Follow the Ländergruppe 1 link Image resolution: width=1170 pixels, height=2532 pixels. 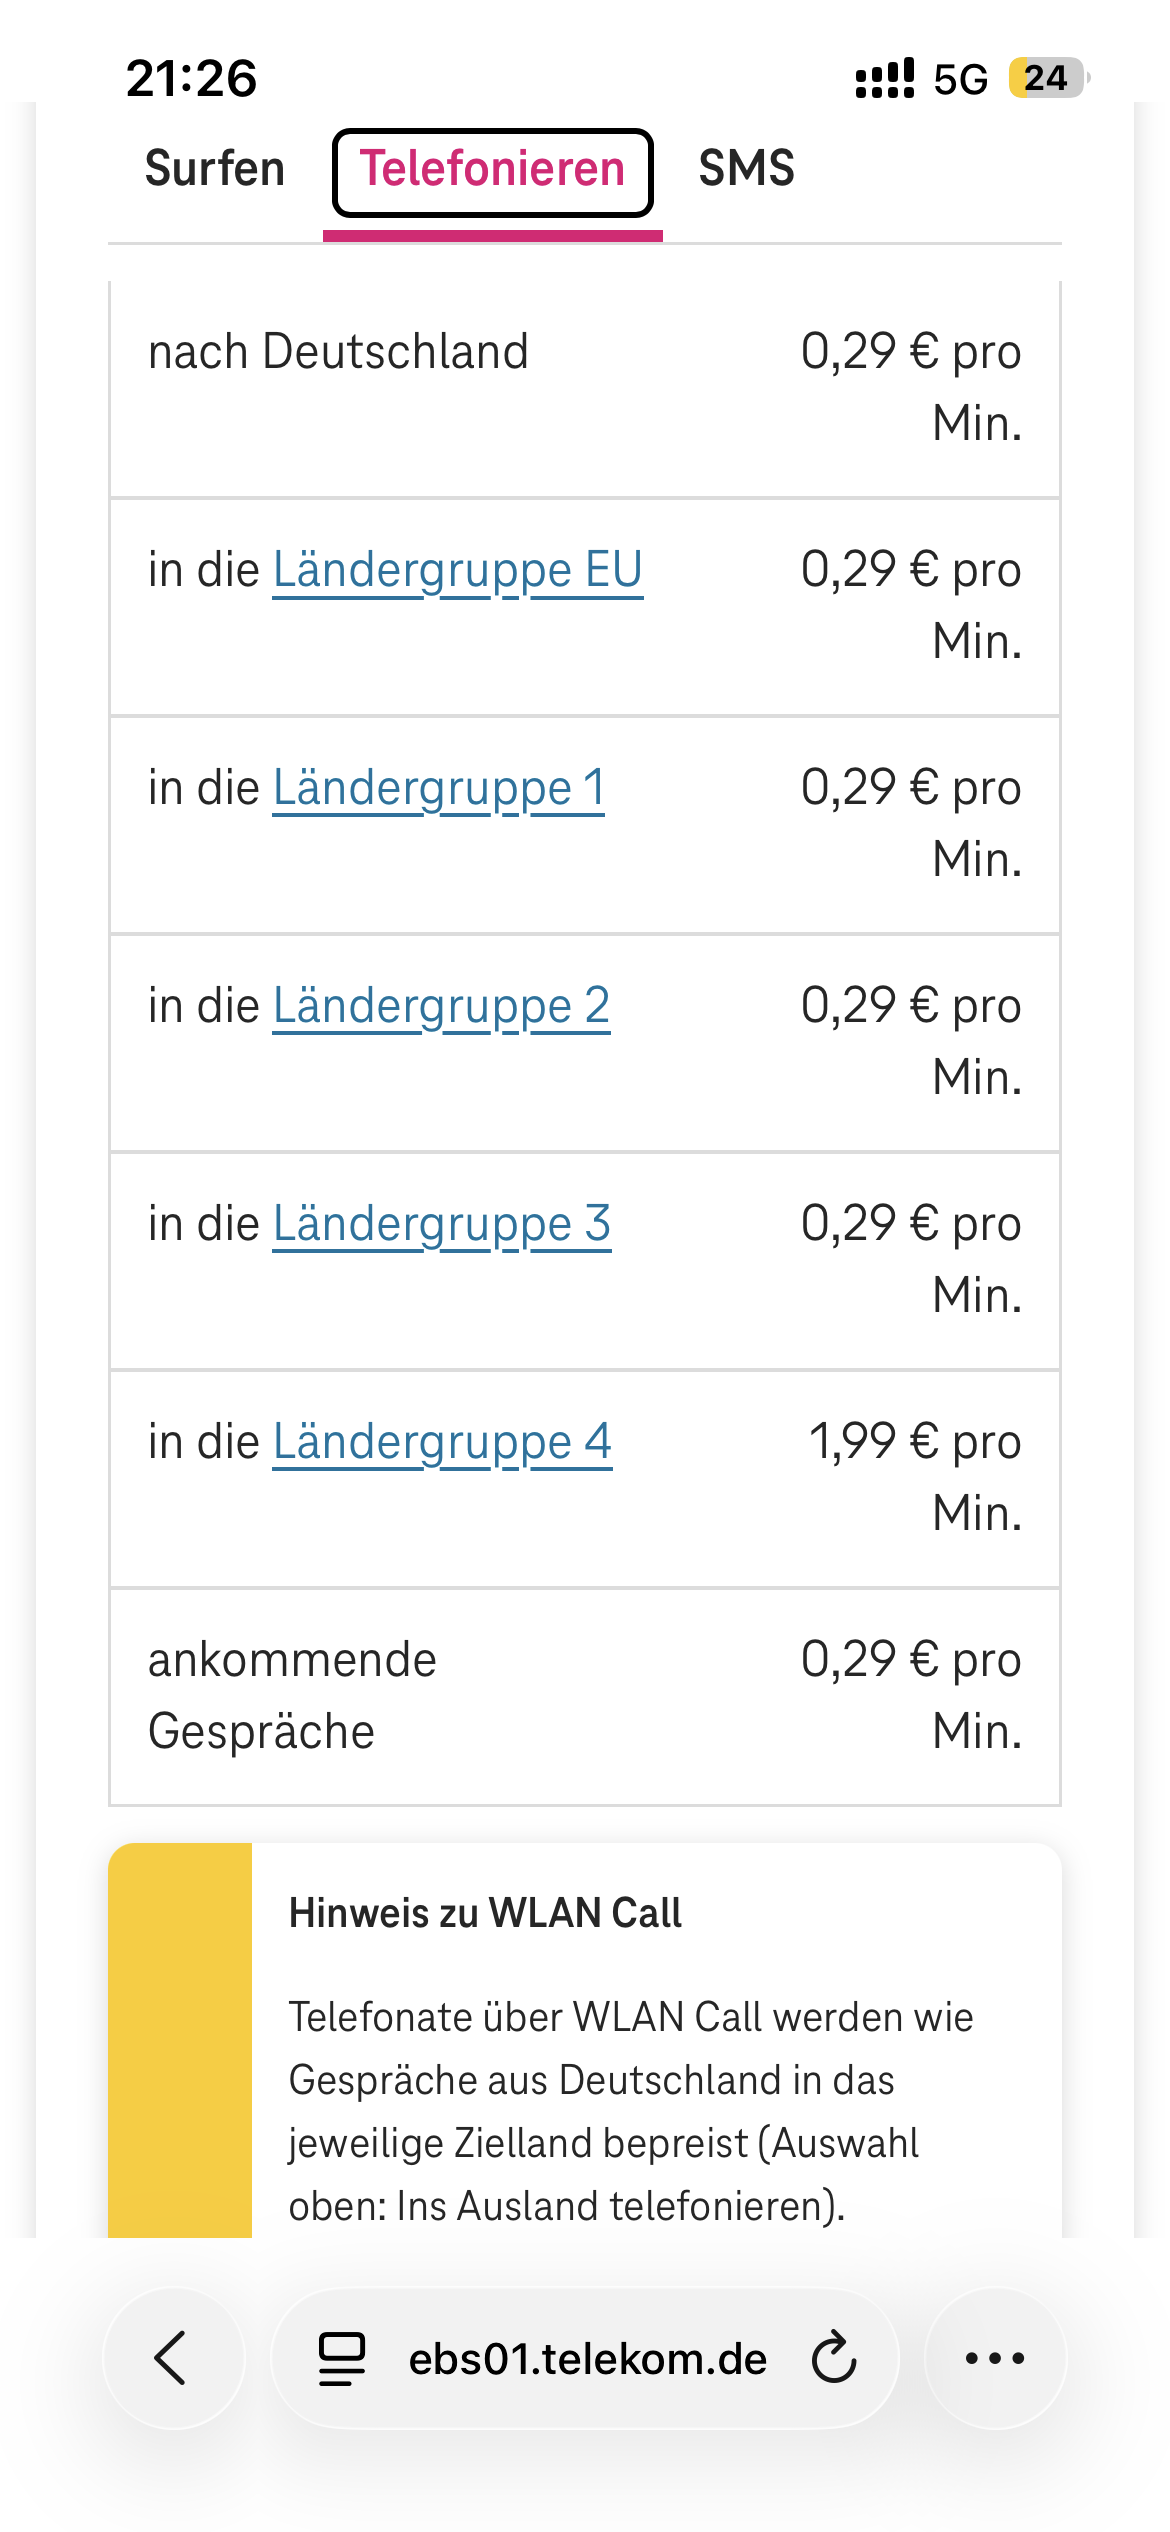click(438, 789)
